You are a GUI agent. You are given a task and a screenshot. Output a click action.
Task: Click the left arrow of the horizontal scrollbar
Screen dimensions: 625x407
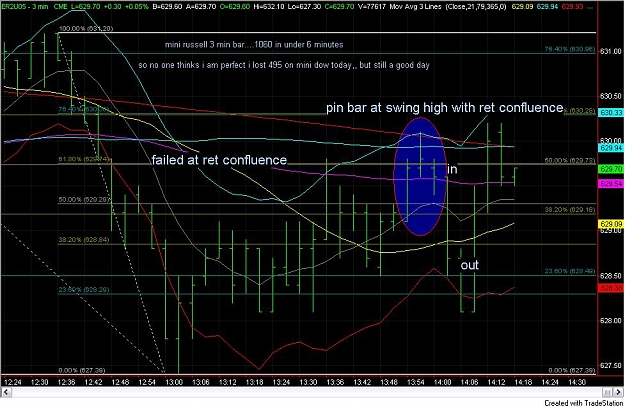[x=6, y=392]
